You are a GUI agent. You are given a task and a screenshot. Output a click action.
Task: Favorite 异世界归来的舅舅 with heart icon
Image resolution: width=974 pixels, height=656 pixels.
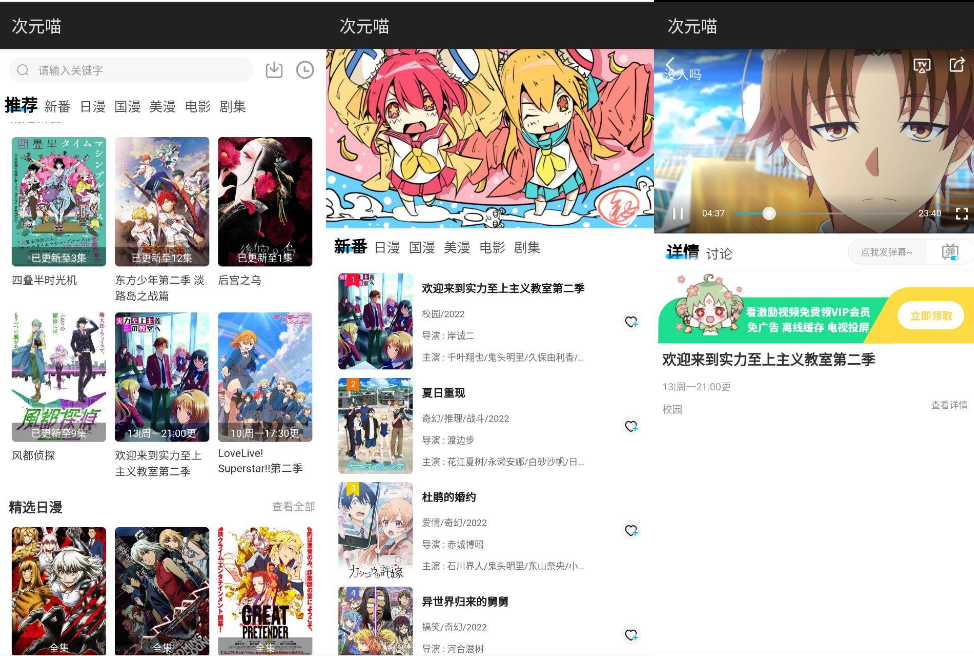[631, 635]
